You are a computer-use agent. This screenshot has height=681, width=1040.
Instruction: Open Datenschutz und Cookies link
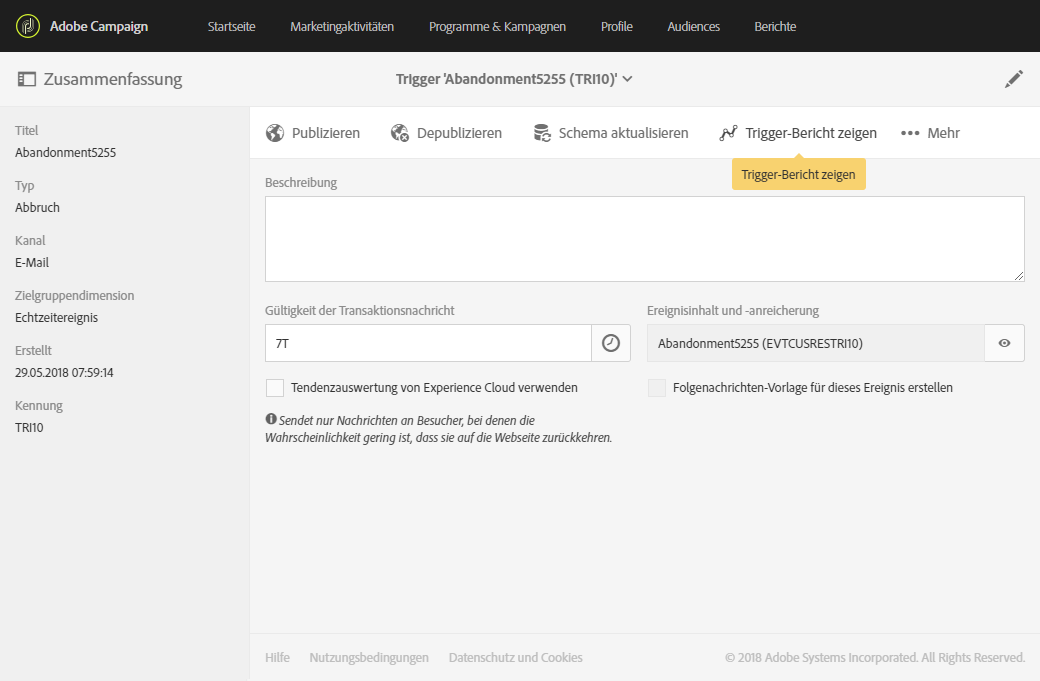pos(515,657)
